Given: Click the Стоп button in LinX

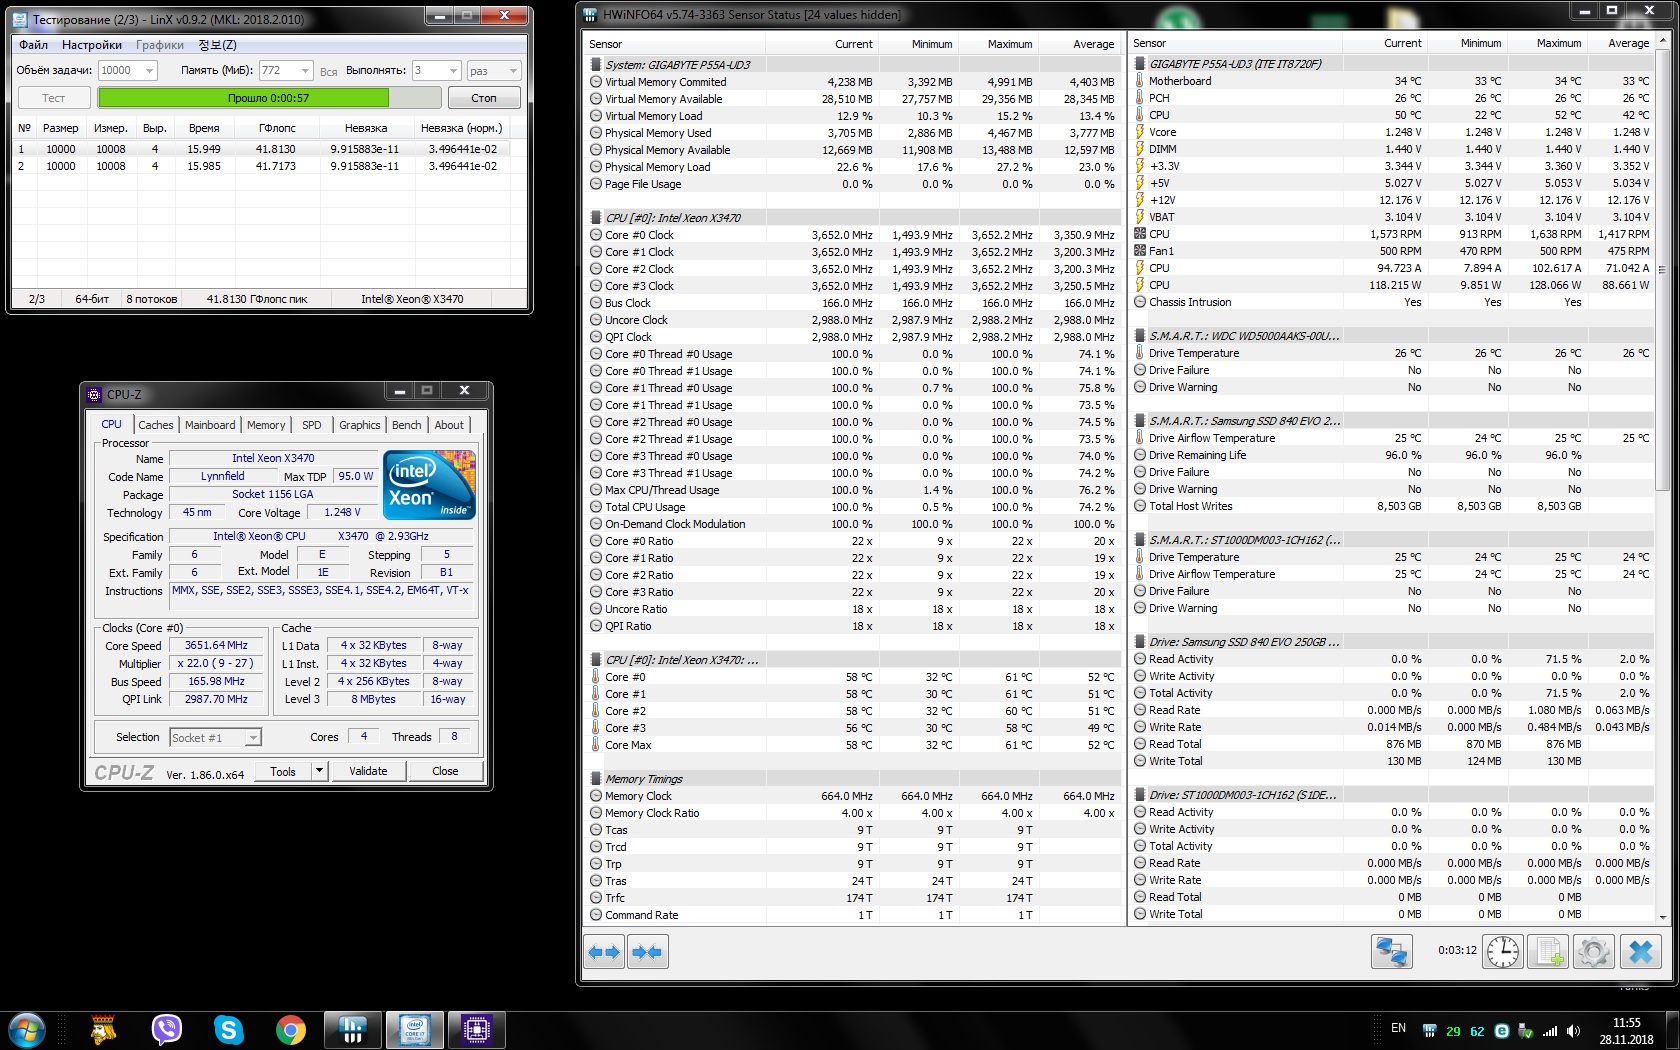Looking at the screenshot, I should pyautogui.click(x=484, y=98).
